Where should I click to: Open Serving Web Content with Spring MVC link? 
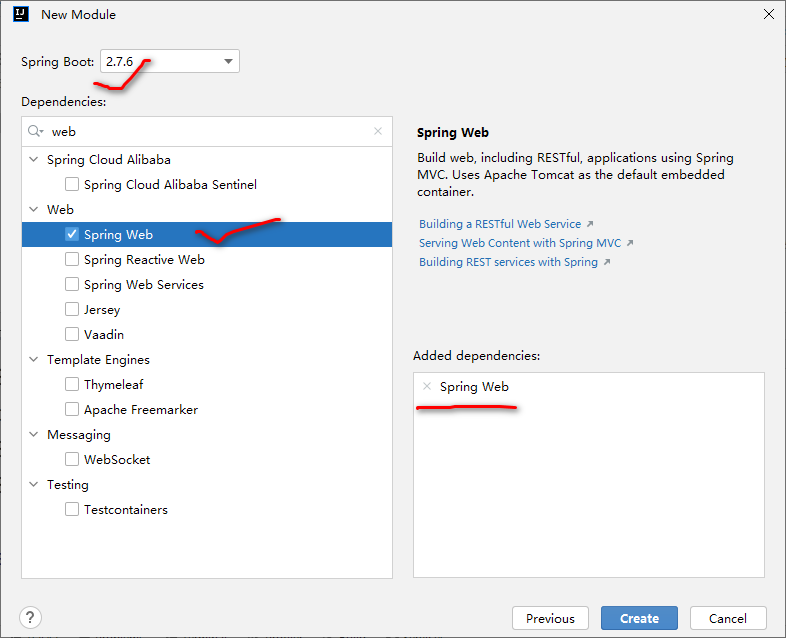point(520,243)
